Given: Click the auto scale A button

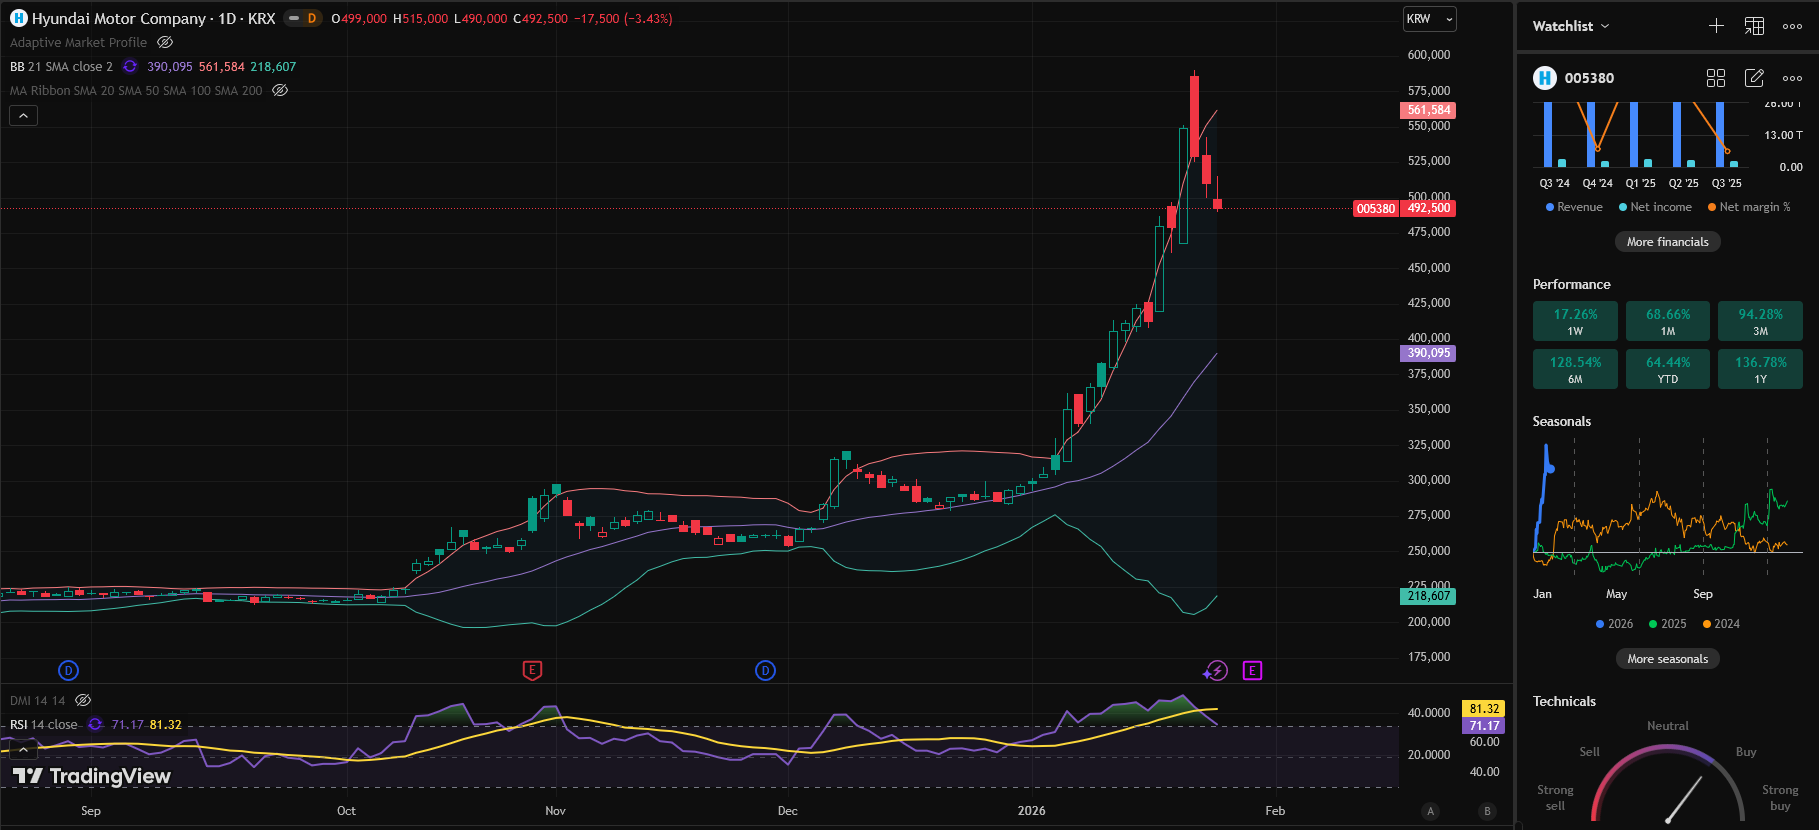Looking at the screenshot, I should click(1431, 811).
